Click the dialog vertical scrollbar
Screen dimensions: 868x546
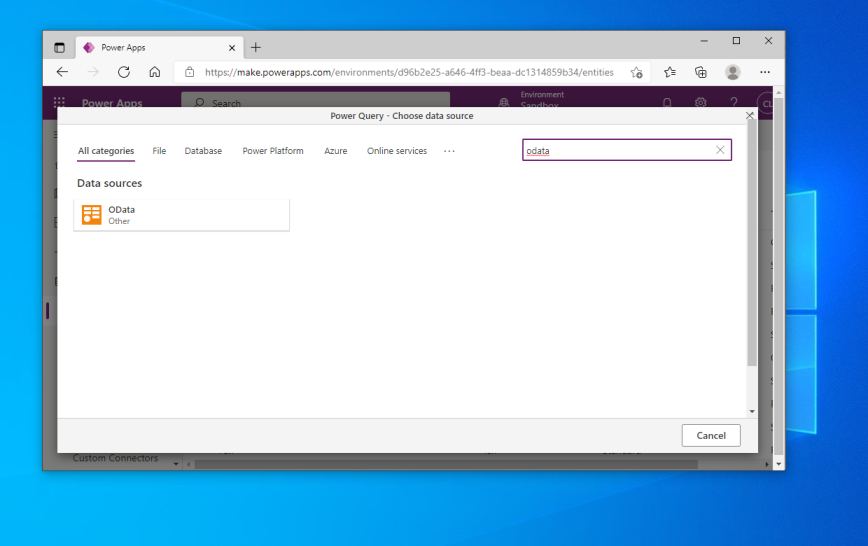(x=752, y=243)
